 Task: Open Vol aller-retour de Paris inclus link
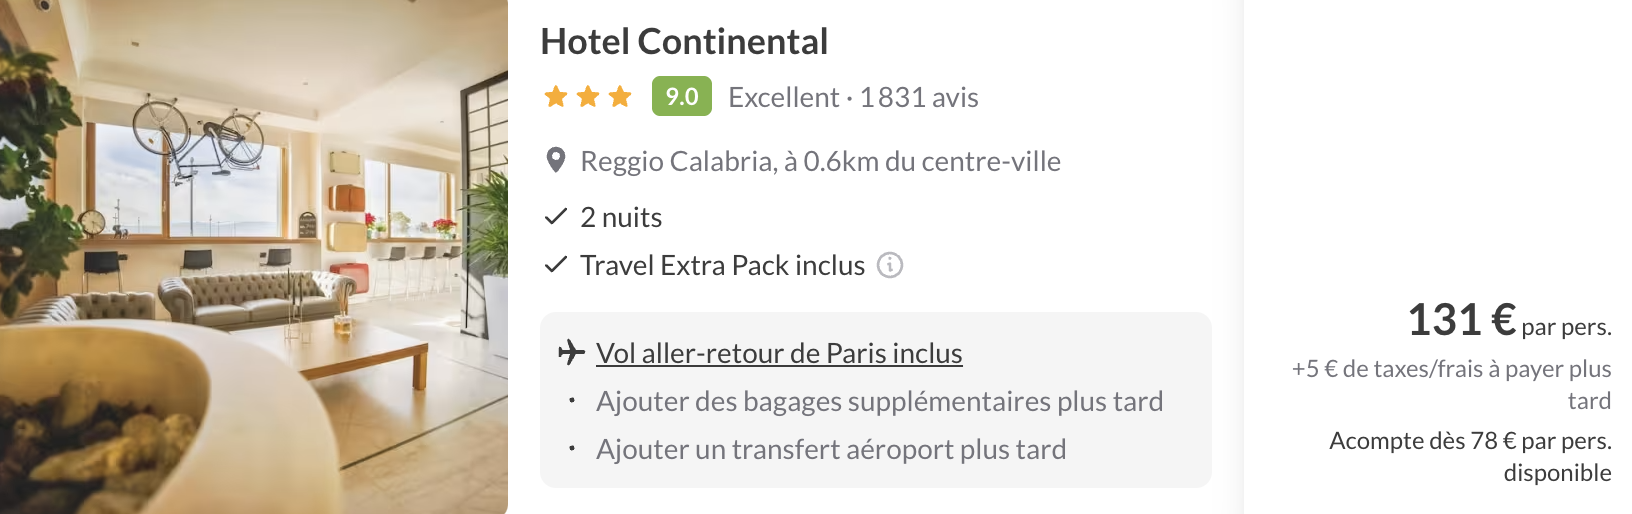tap(779, 353)
